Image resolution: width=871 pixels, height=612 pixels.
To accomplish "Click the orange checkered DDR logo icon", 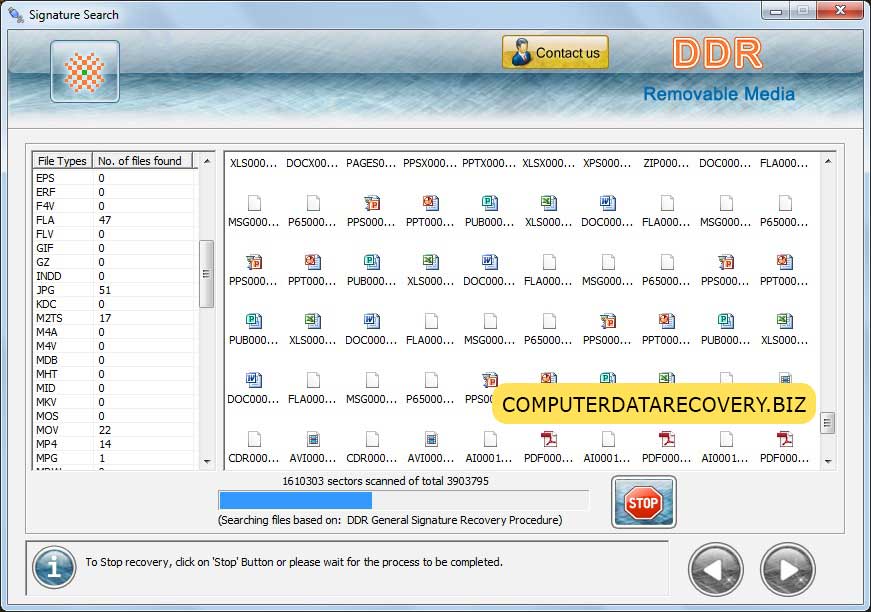I will (84, 72).
